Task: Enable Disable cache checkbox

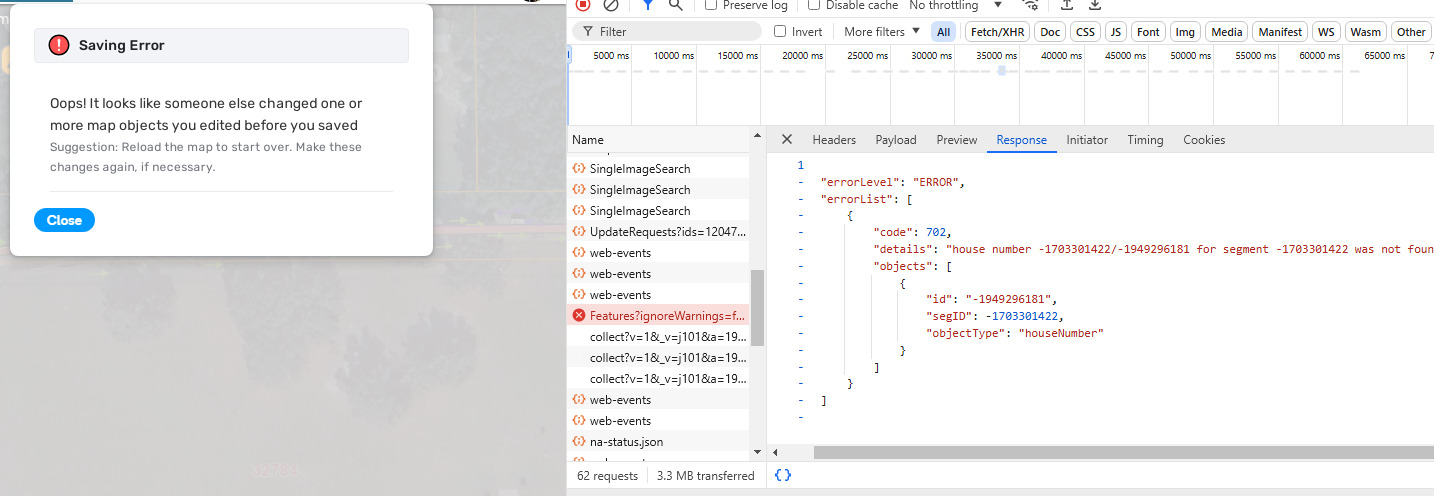Action: [x=814, y=5]
